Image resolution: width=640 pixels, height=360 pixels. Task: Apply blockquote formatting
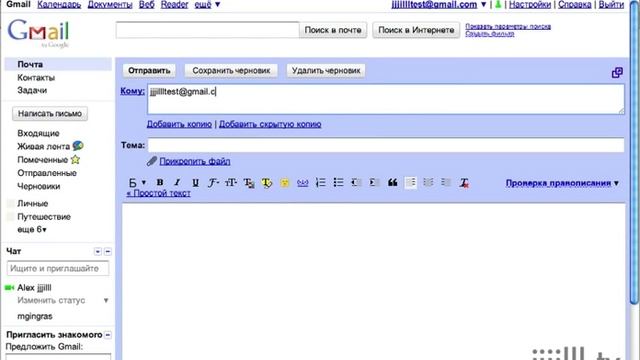pos(392,182)
